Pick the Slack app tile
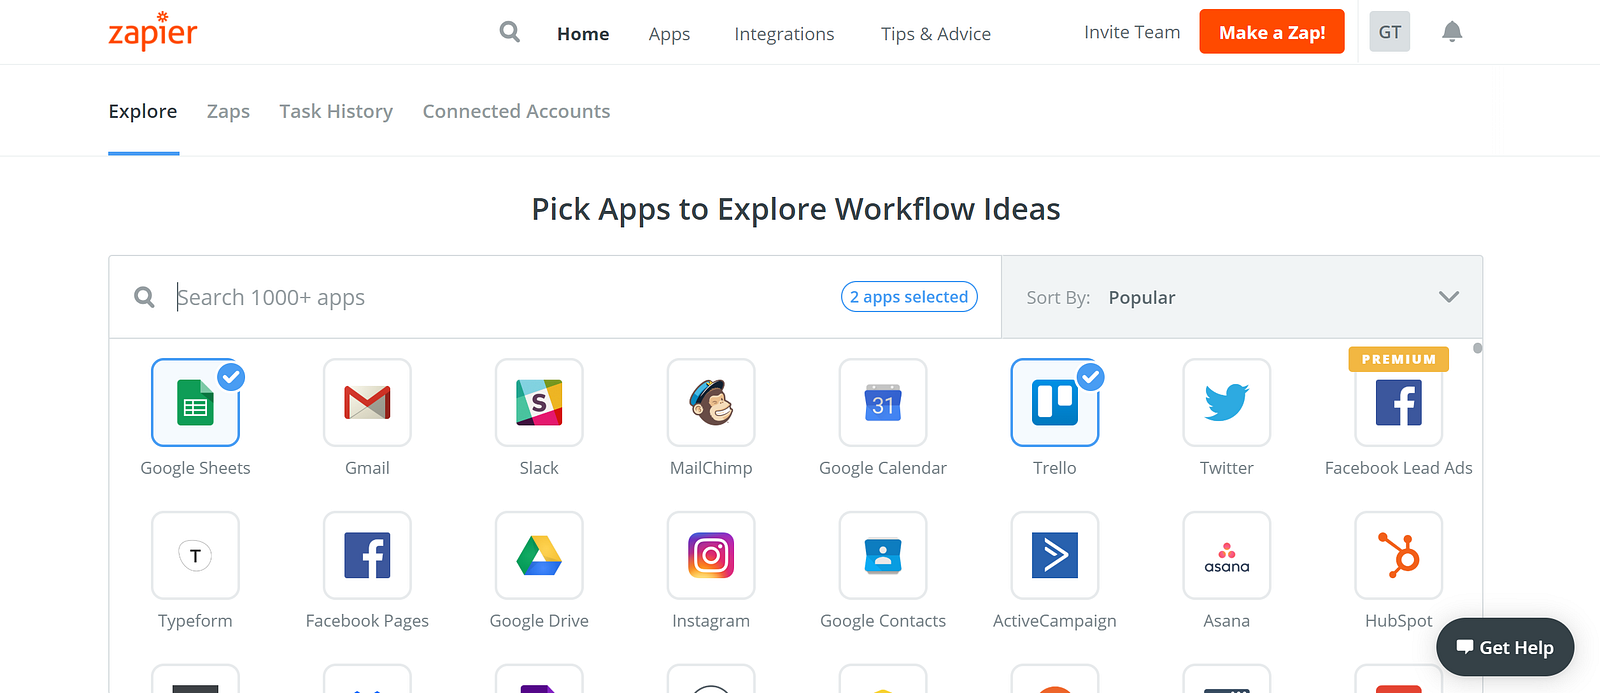 (x=539, y=402)
